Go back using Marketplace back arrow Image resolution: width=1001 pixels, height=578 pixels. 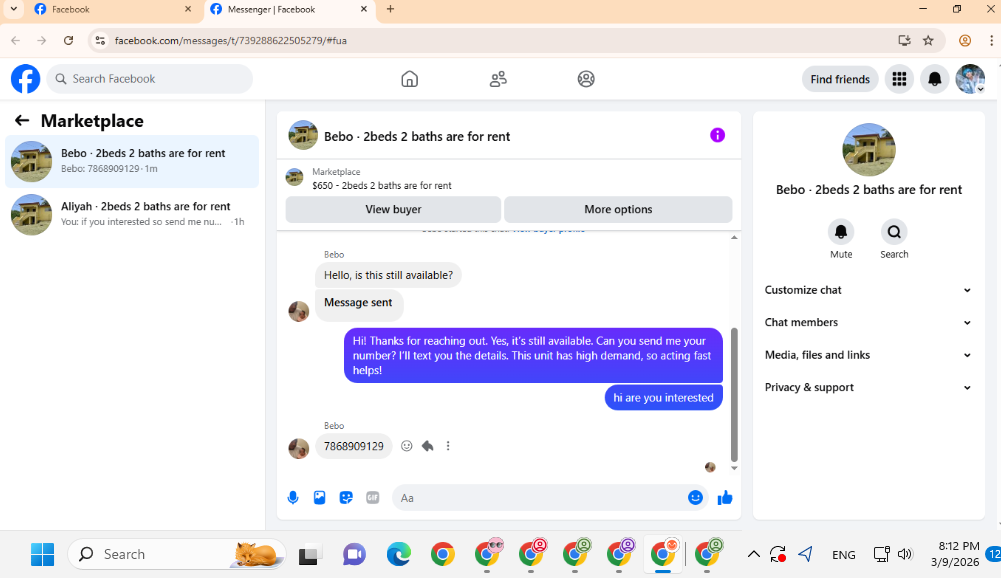(22, 121)
